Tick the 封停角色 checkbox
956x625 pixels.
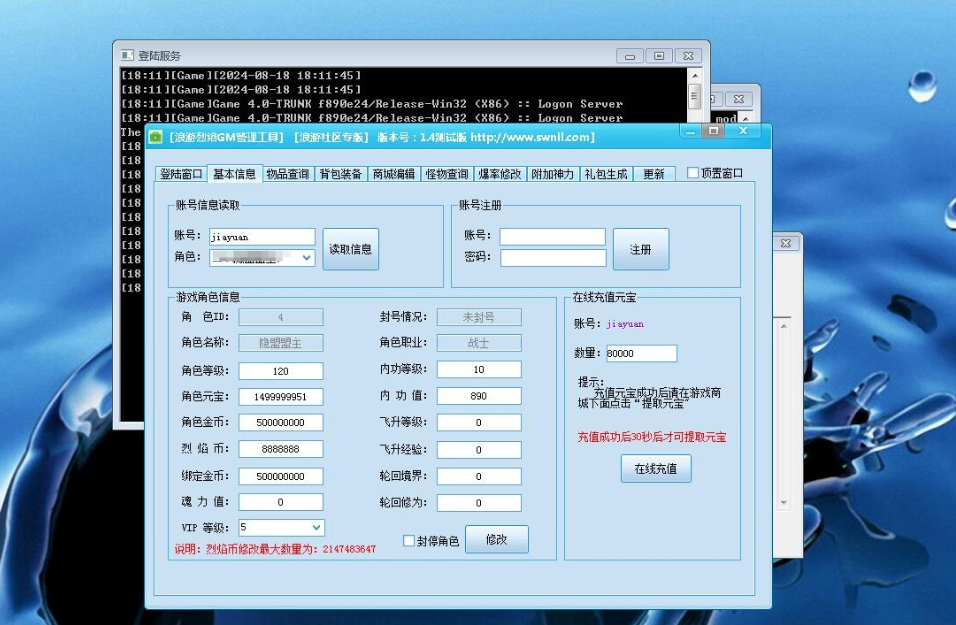(x=408, y=541)
